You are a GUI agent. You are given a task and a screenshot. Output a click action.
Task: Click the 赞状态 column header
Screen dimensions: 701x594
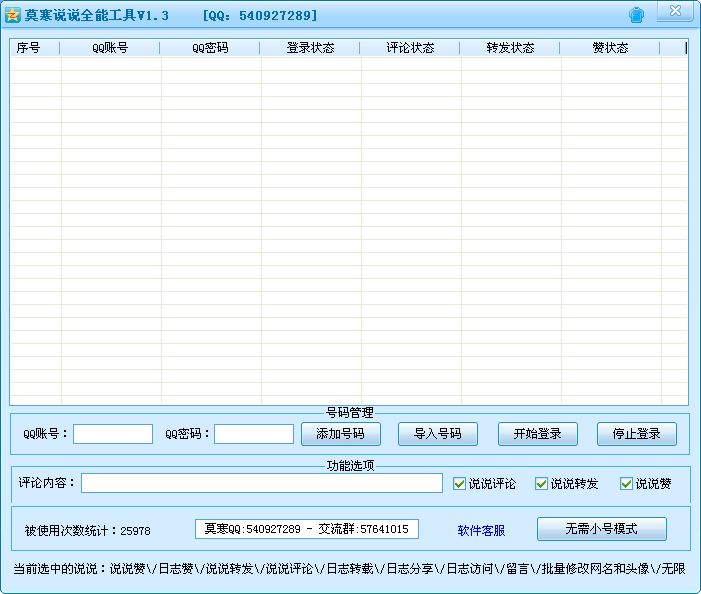coord(610,48)
